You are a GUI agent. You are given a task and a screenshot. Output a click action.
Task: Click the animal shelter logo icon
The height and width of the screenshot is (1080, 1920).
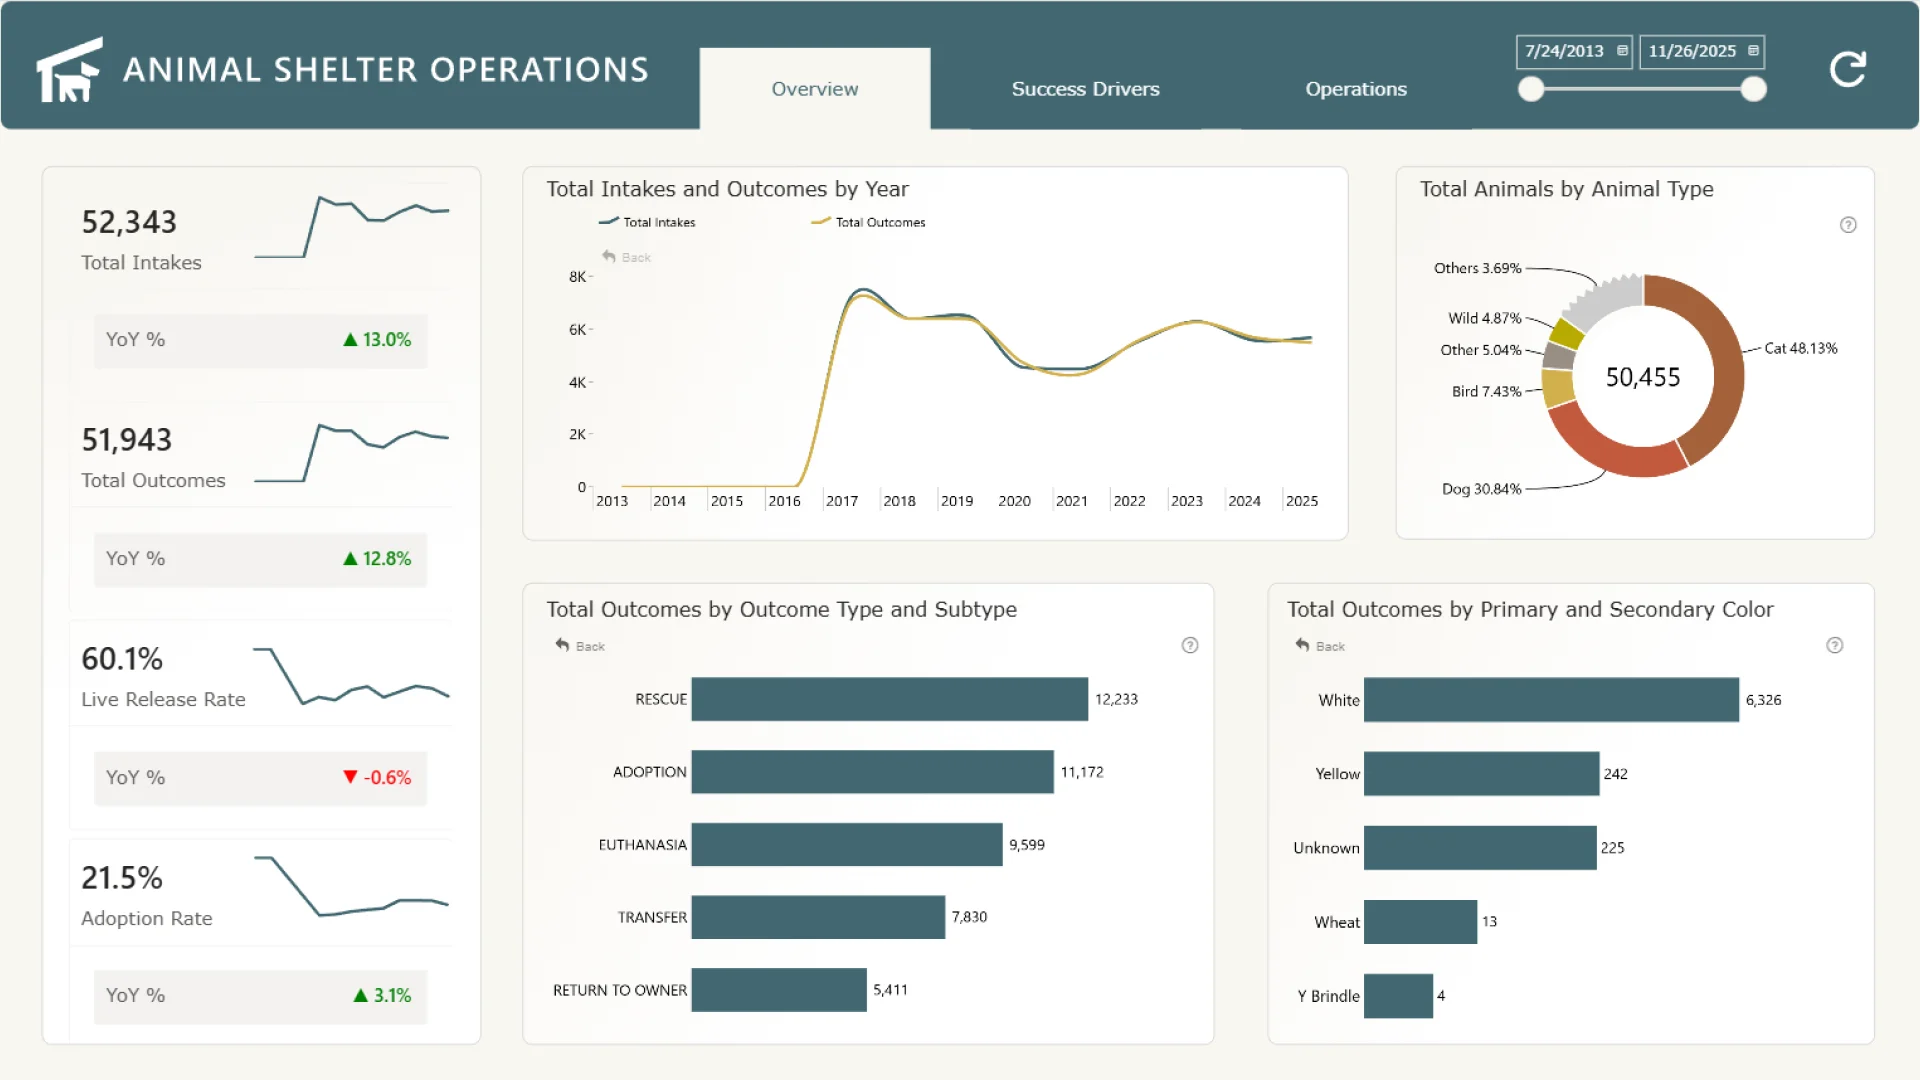coord(69,70)
